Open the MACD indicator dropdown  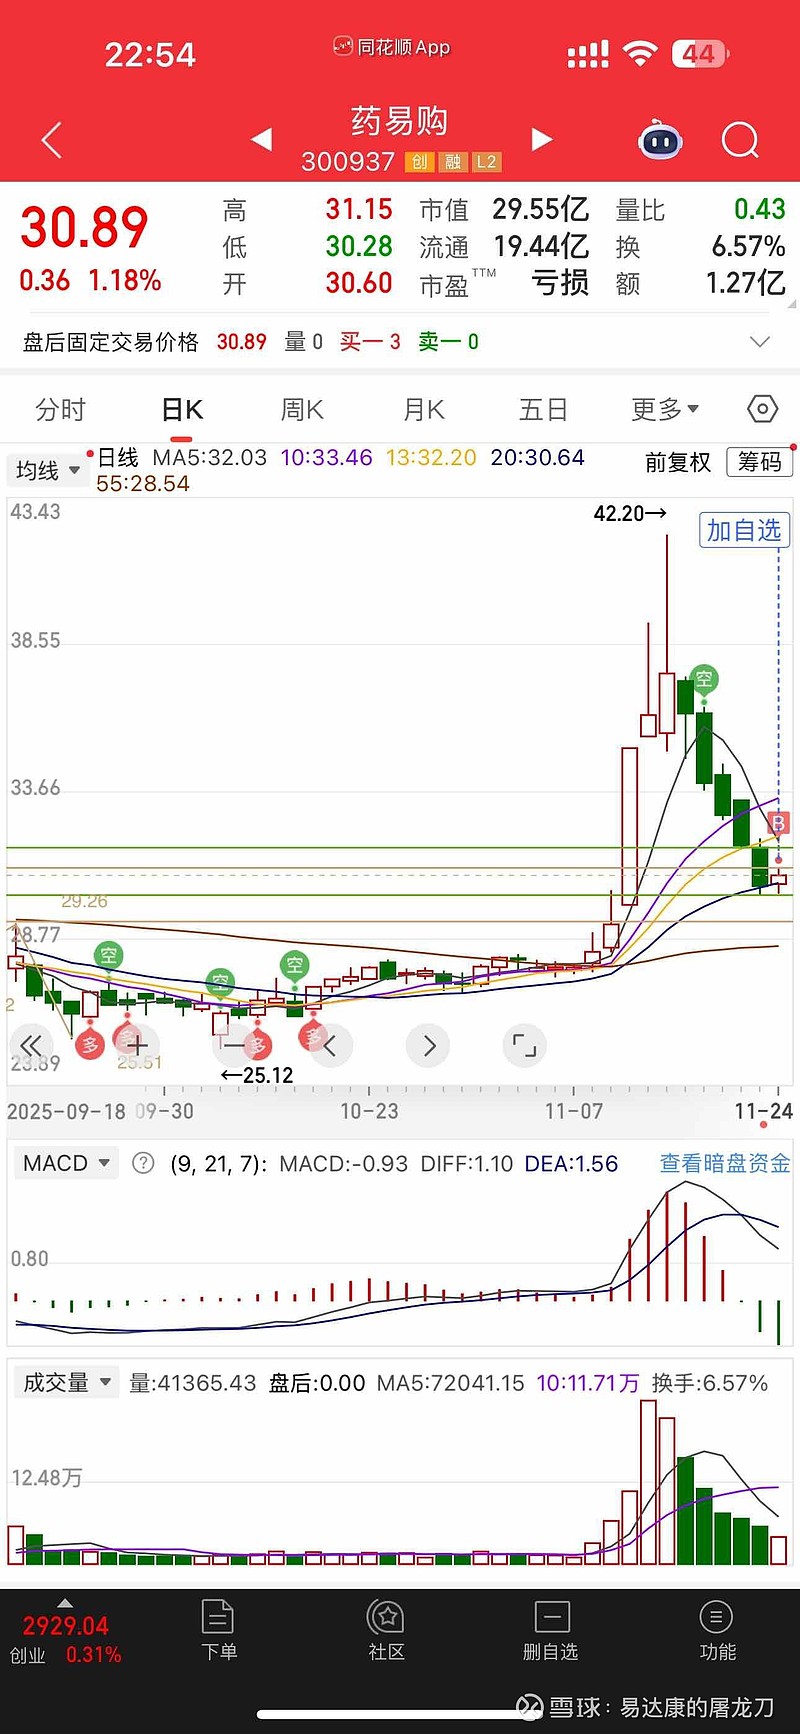(x=66, y=1163)
